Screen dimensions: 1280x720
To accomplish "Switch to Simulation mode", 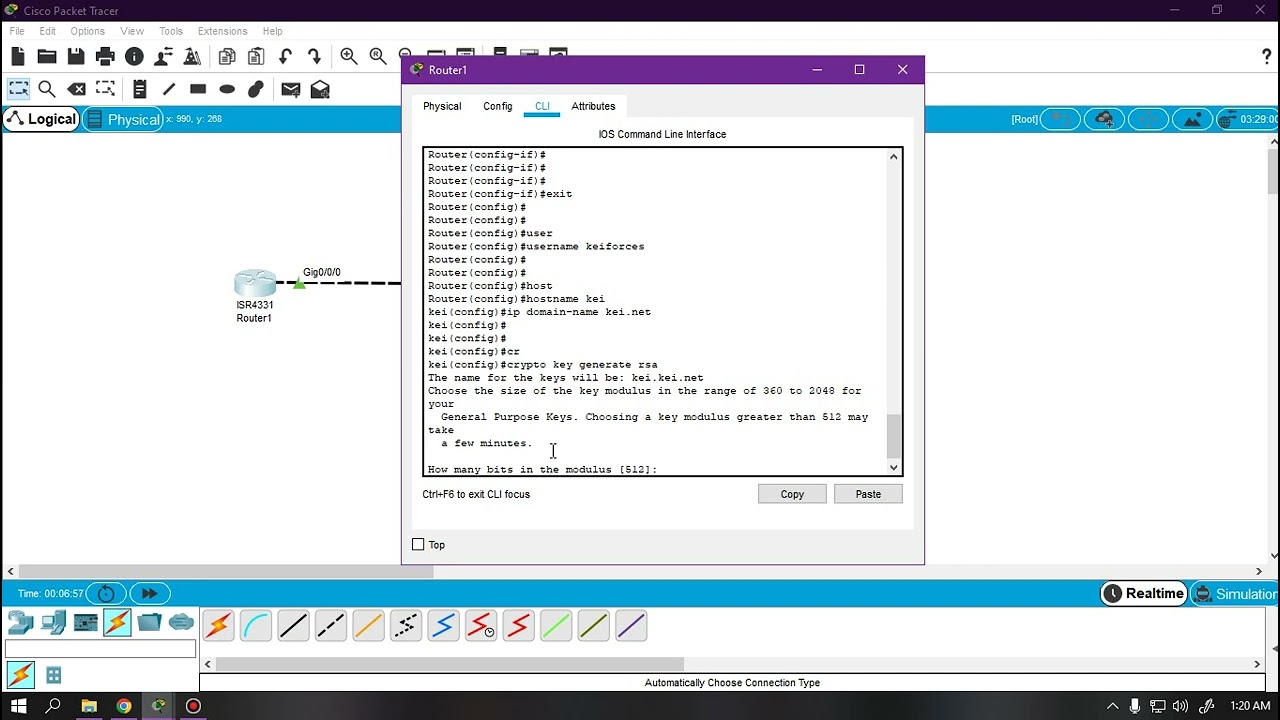I will pyautogui.click(x=1236, y=594).
